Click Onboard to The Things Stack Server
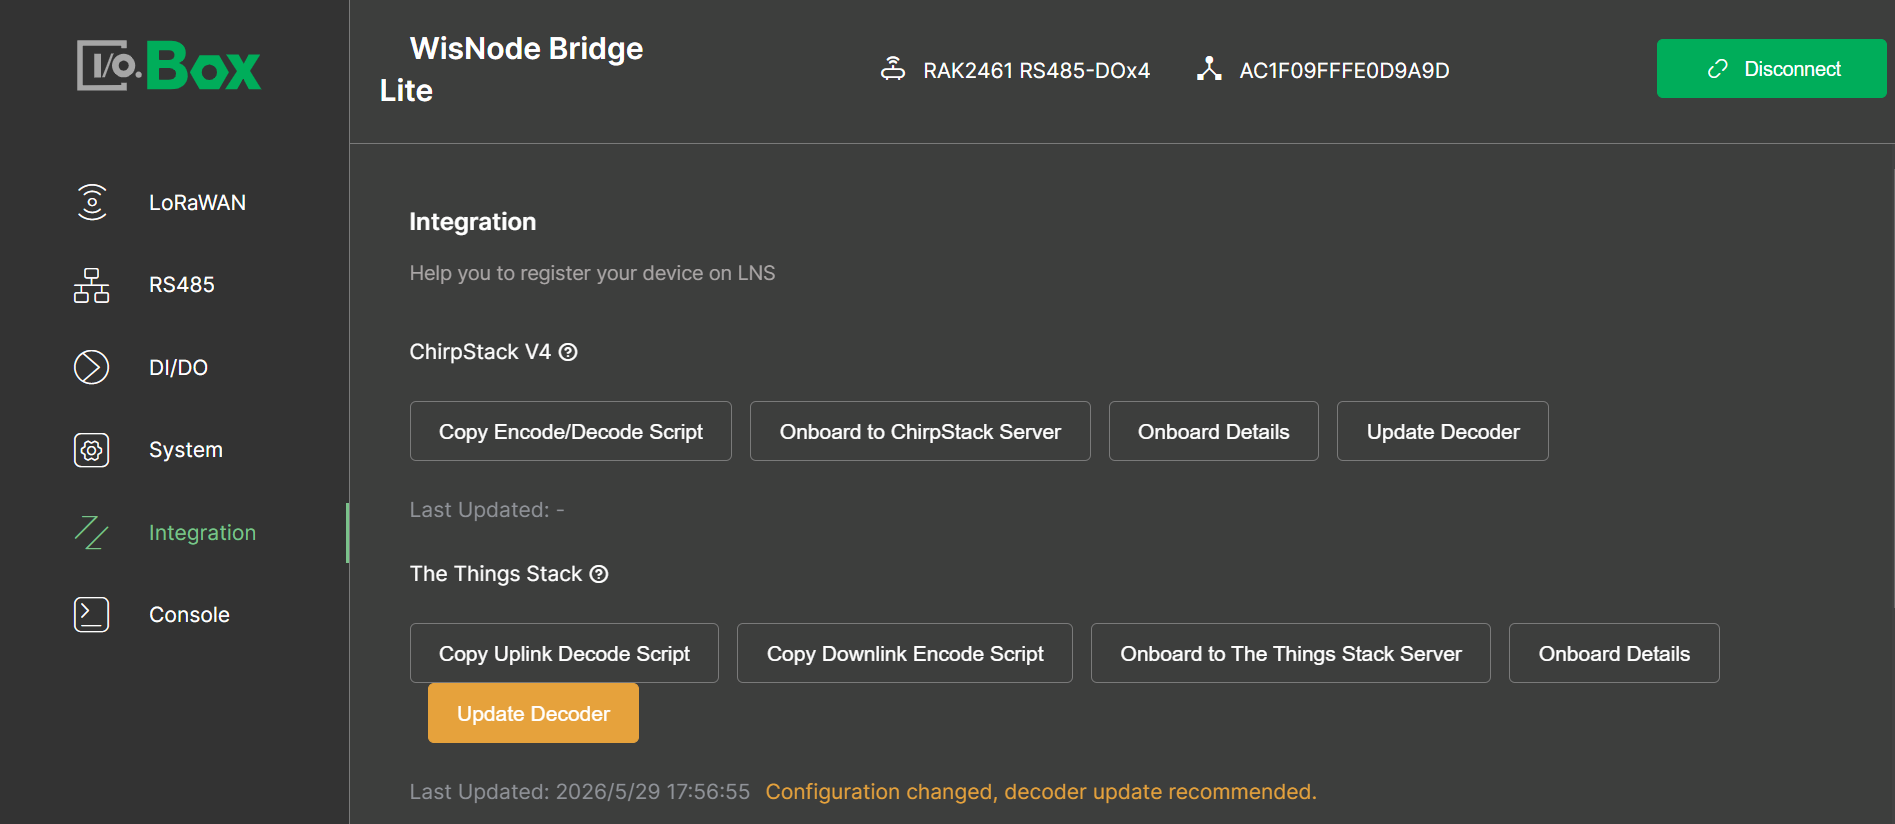Viewport: 1895px width, 824px height. [x=1291, y=653]
